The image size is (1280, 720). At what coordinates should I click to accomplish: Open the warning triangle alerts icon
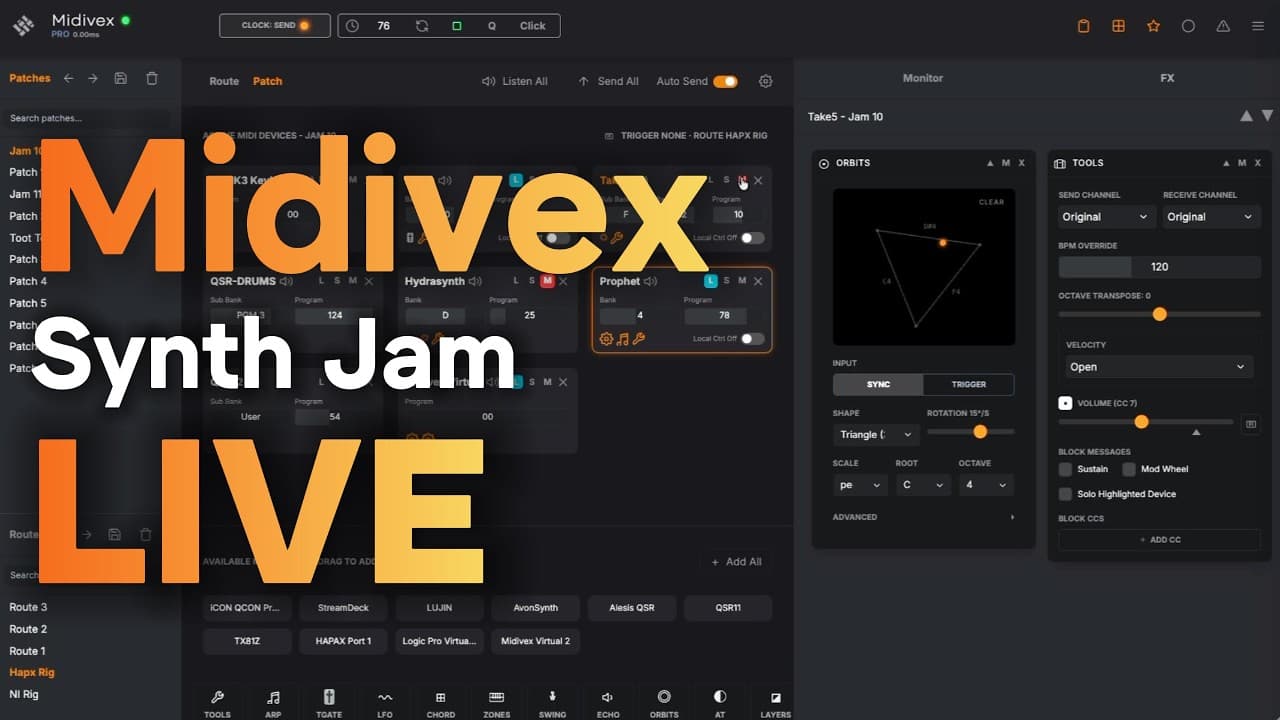1223,26
